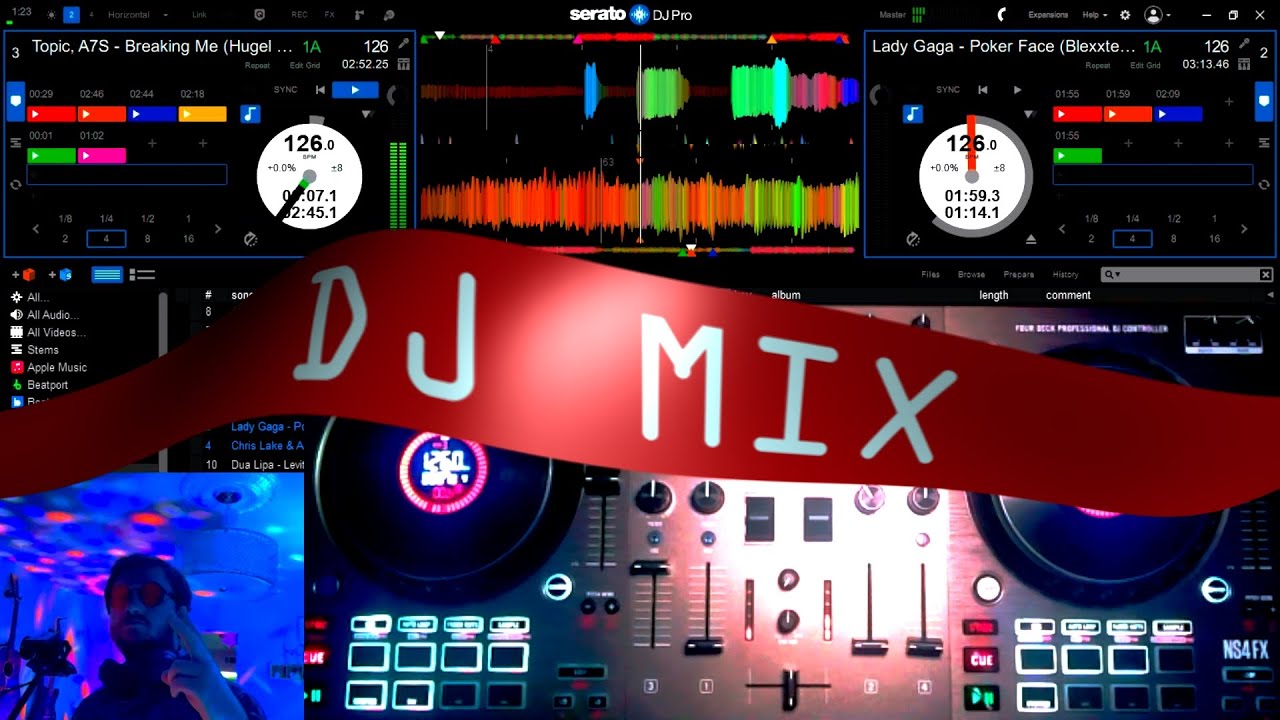Image resolution: width=1280 pixels, height=720 pixels.
Task: Open the Settings gear icon
Action: click(1125, 15)
